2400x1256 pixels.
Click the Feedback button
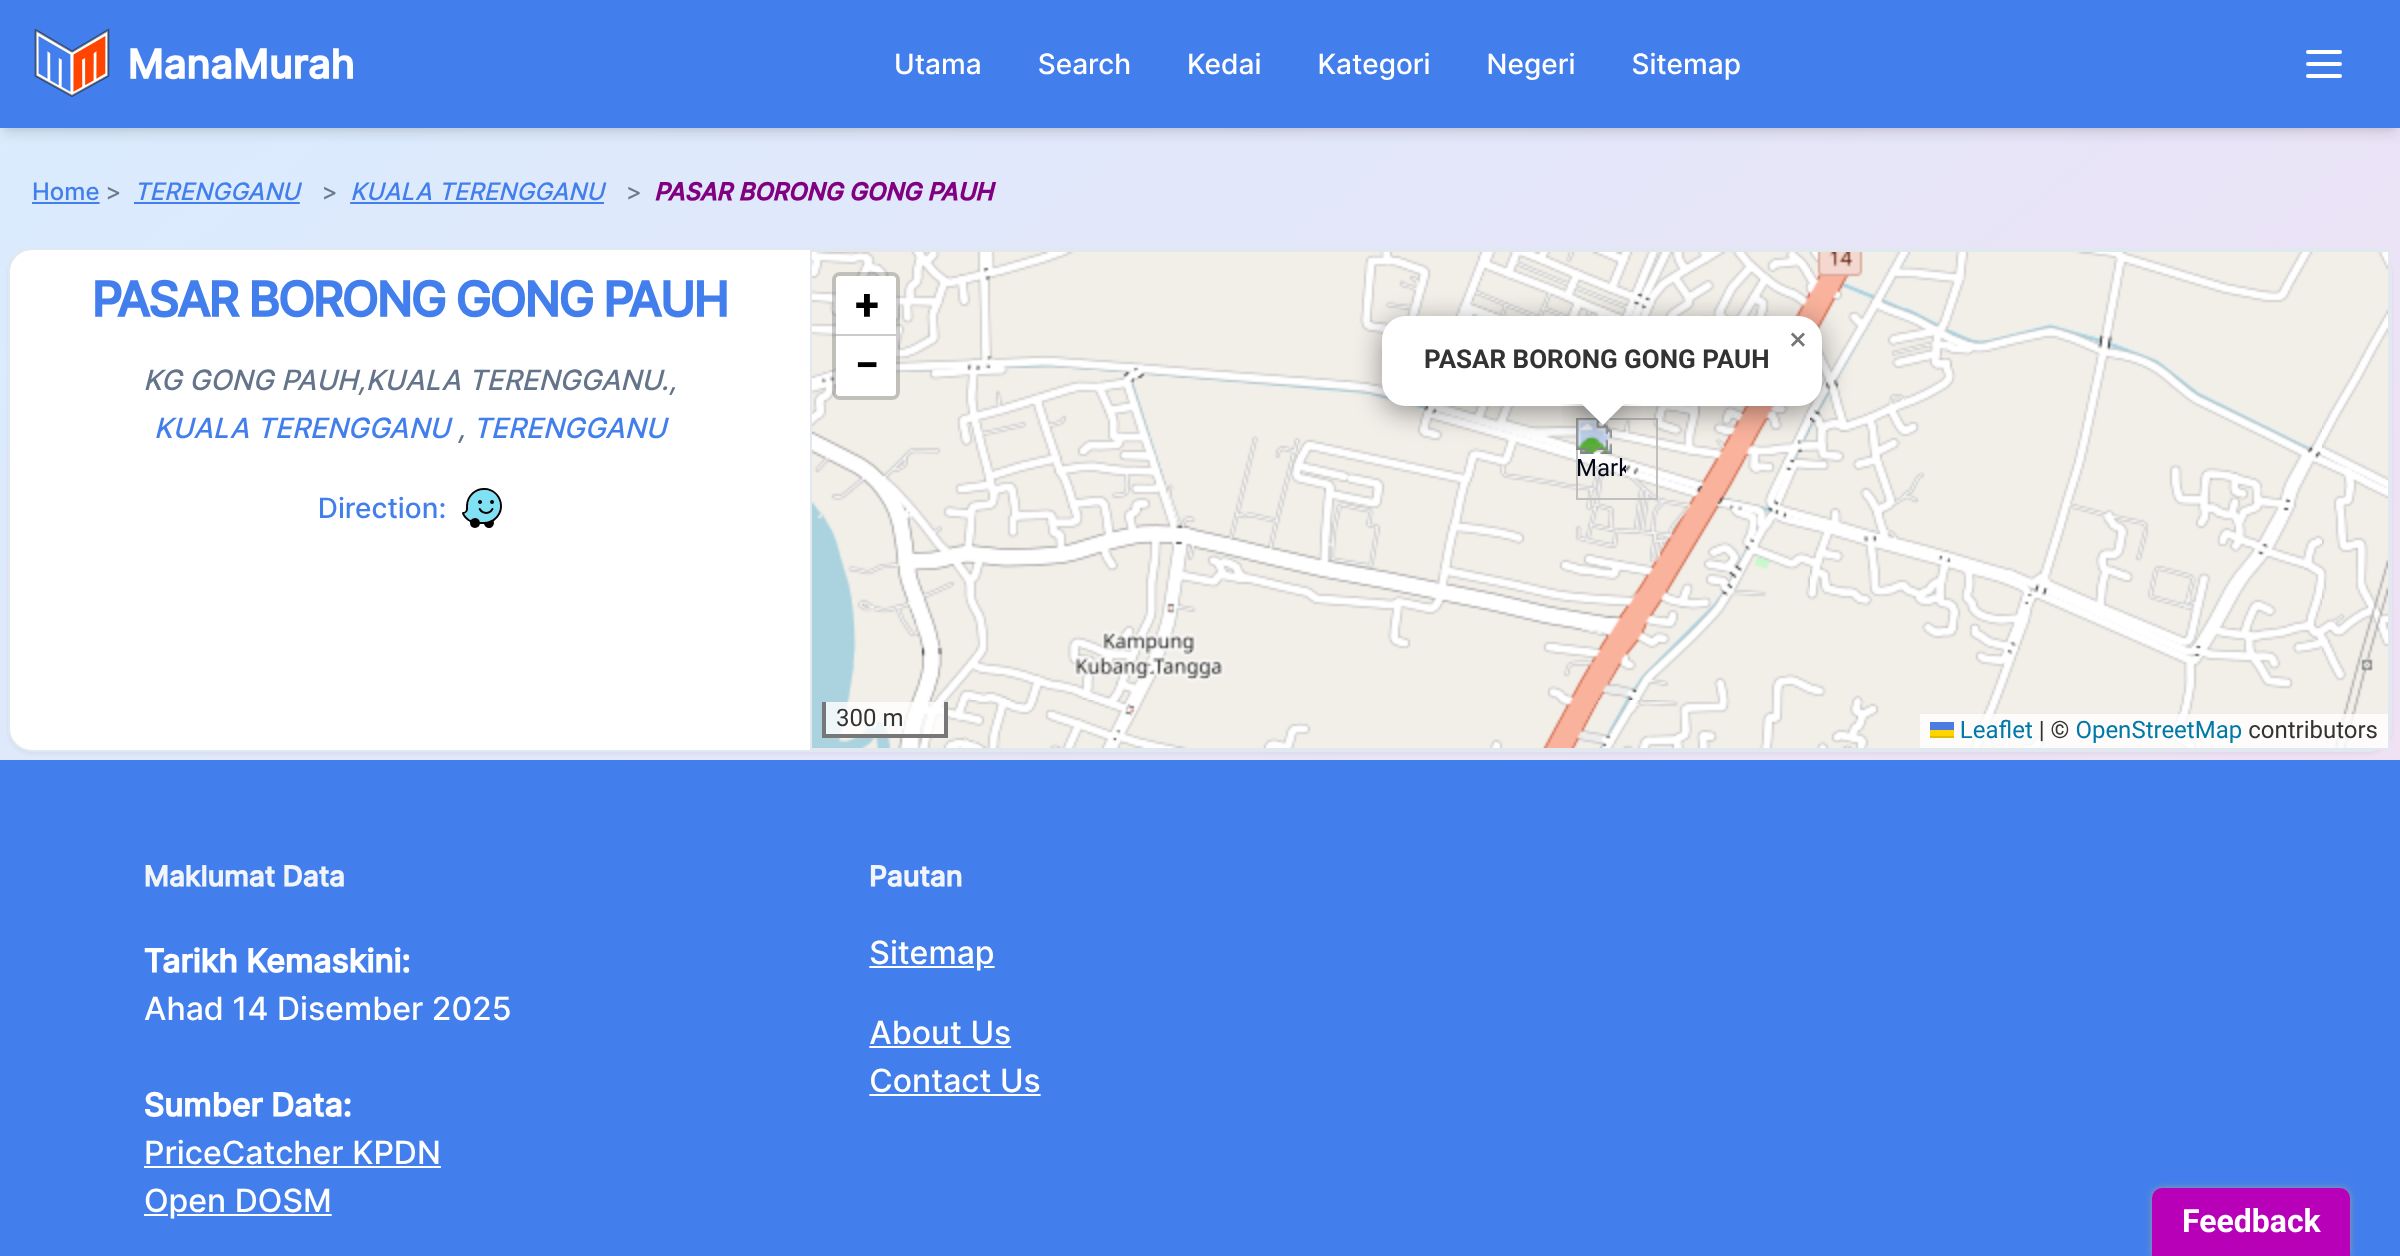(2250, 1221)
